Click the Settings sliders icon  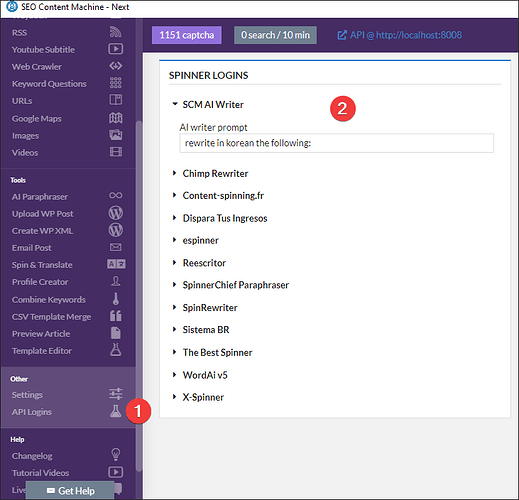tap(116, 394)
